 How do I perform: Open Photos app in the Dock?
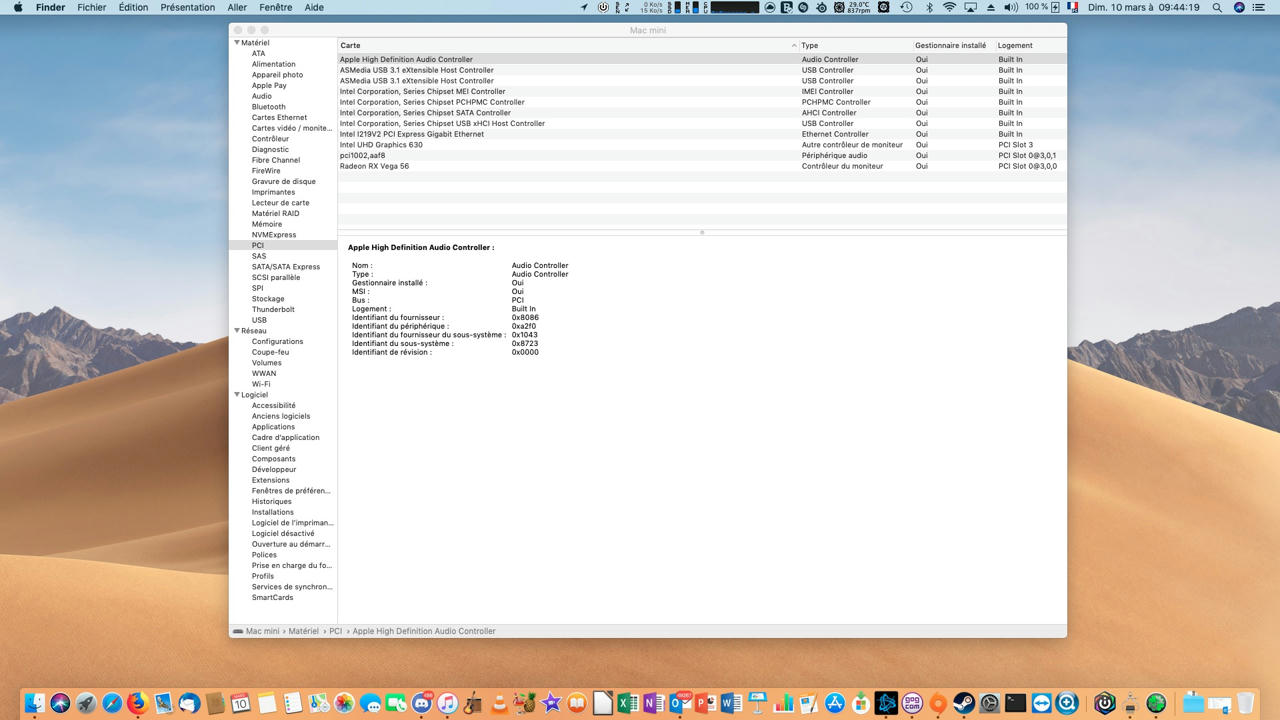pyautogui.click(x=344, y=703)
